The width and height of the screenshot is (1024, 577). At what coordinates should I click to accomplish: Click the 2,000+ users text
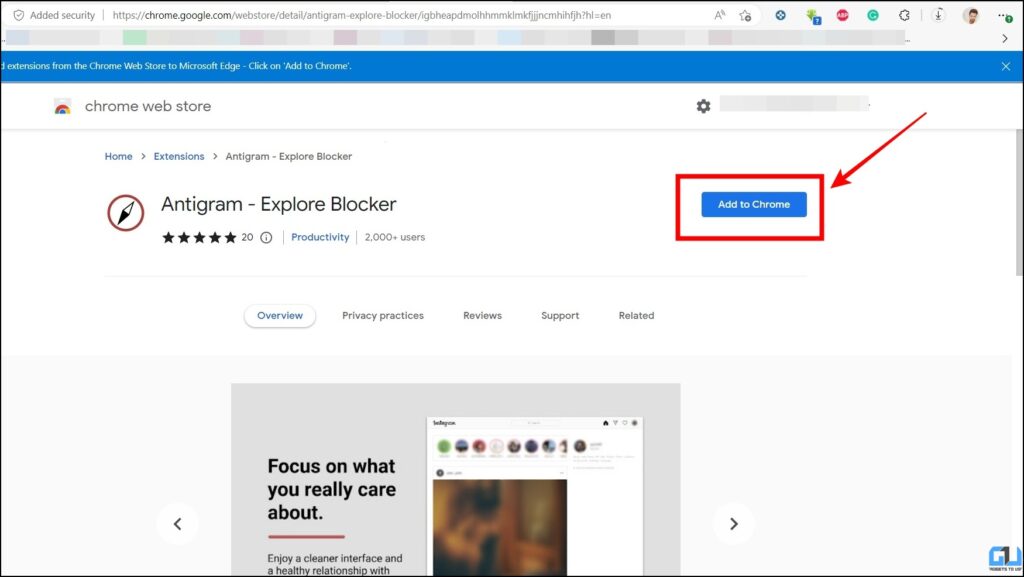[394, 237]
